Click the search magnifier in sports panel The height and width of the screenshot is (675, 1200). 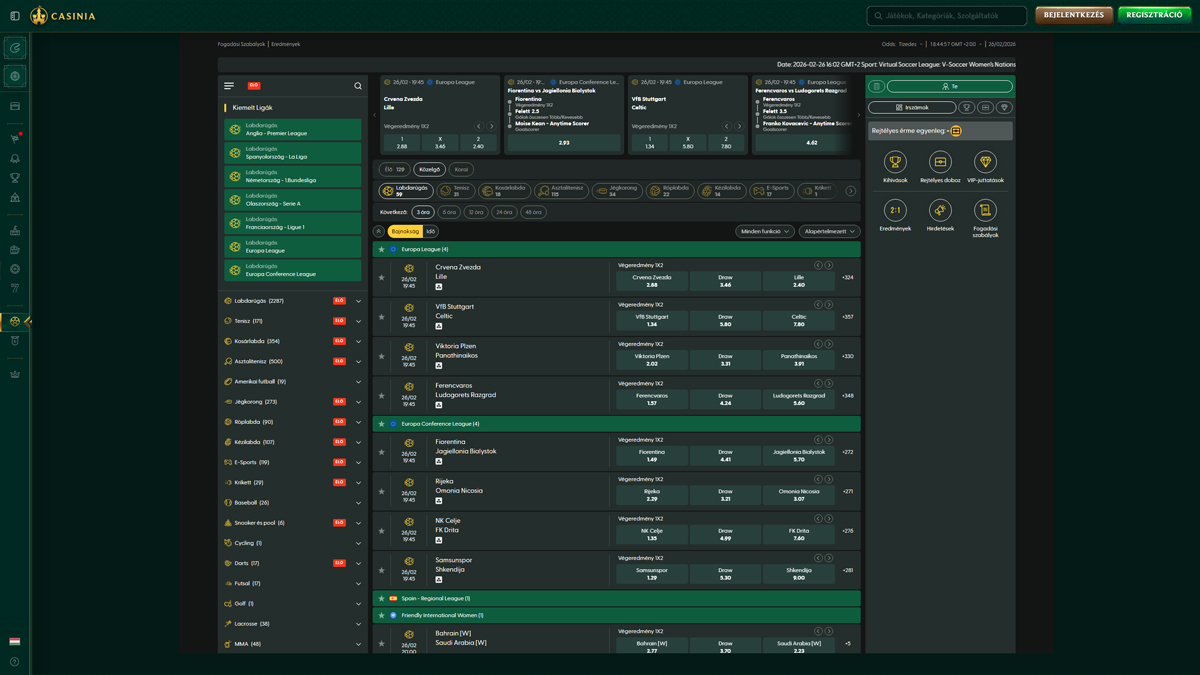(358, 86)
